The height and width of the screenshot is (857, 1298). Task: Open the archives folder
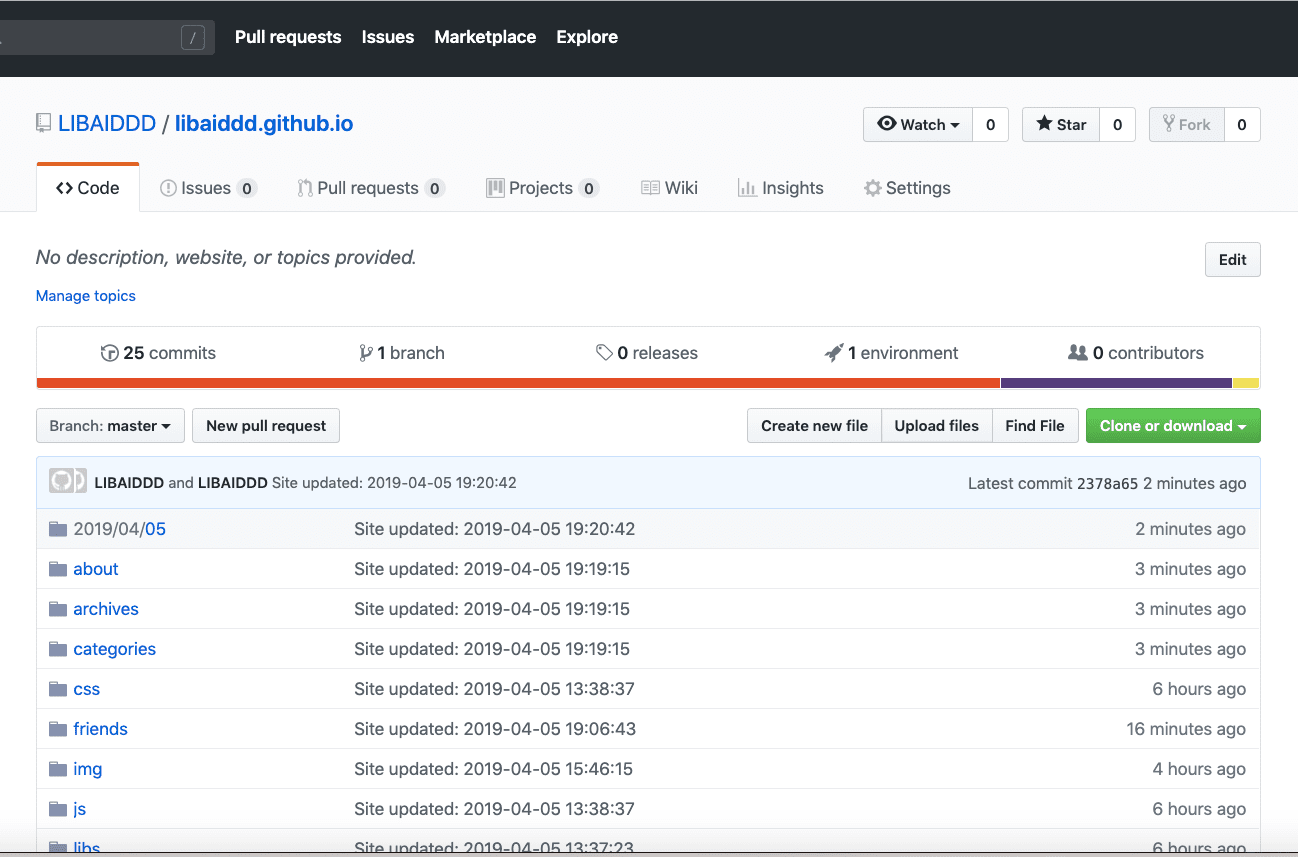106,609
